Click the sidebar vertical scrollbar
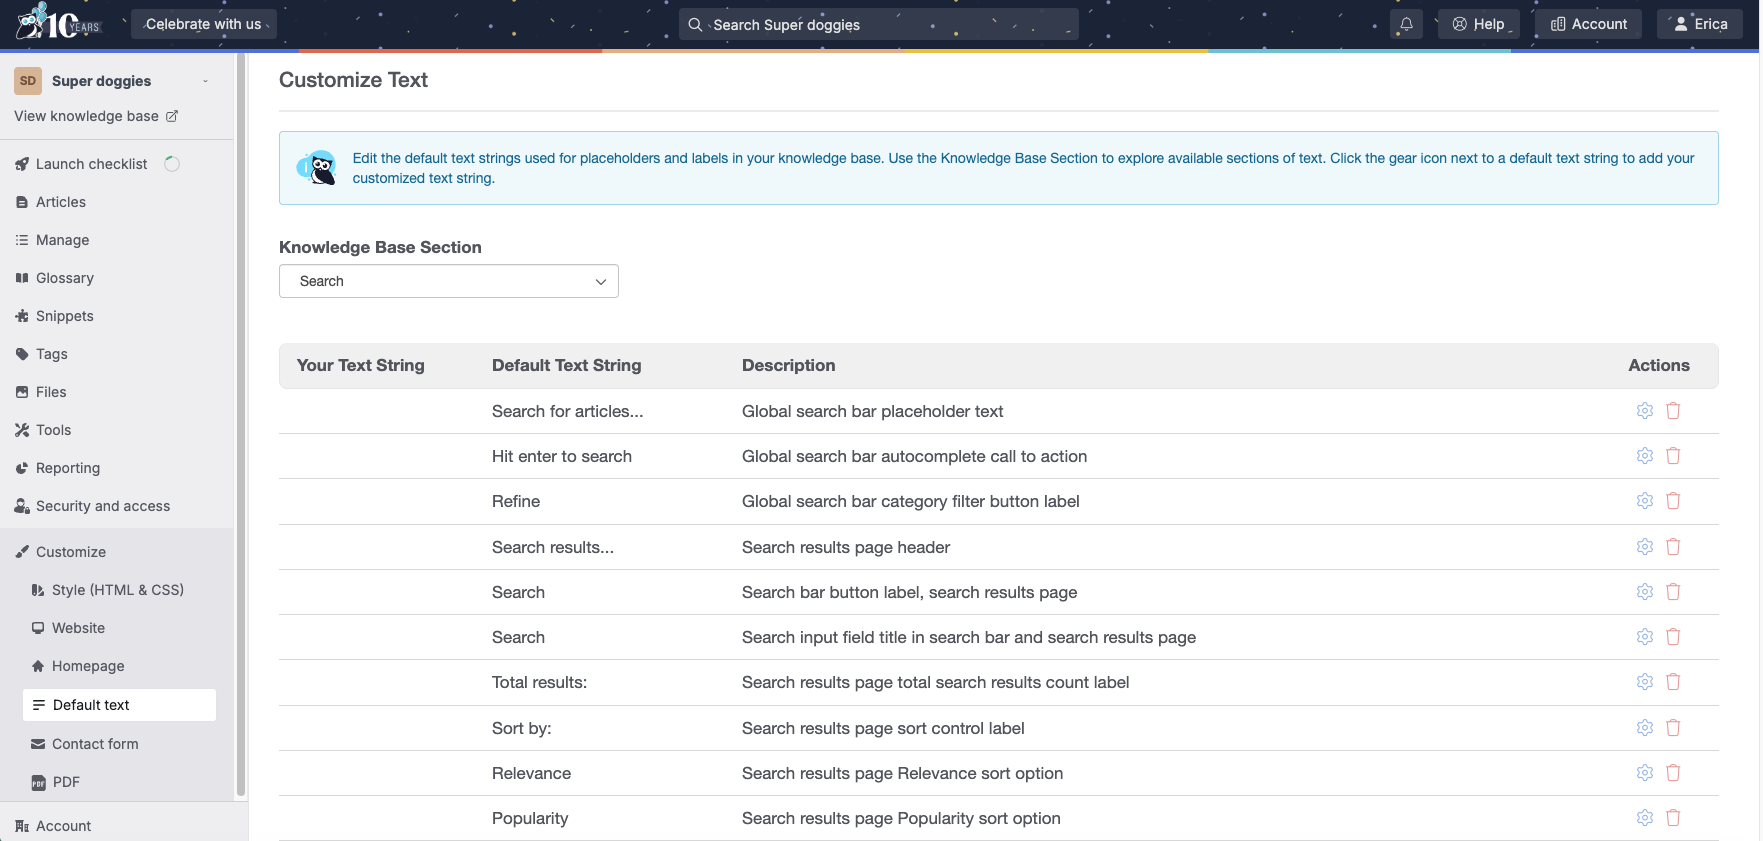The width and height of the screenshot is (1763, 841). pyautogui.click(x=240, y=426)
